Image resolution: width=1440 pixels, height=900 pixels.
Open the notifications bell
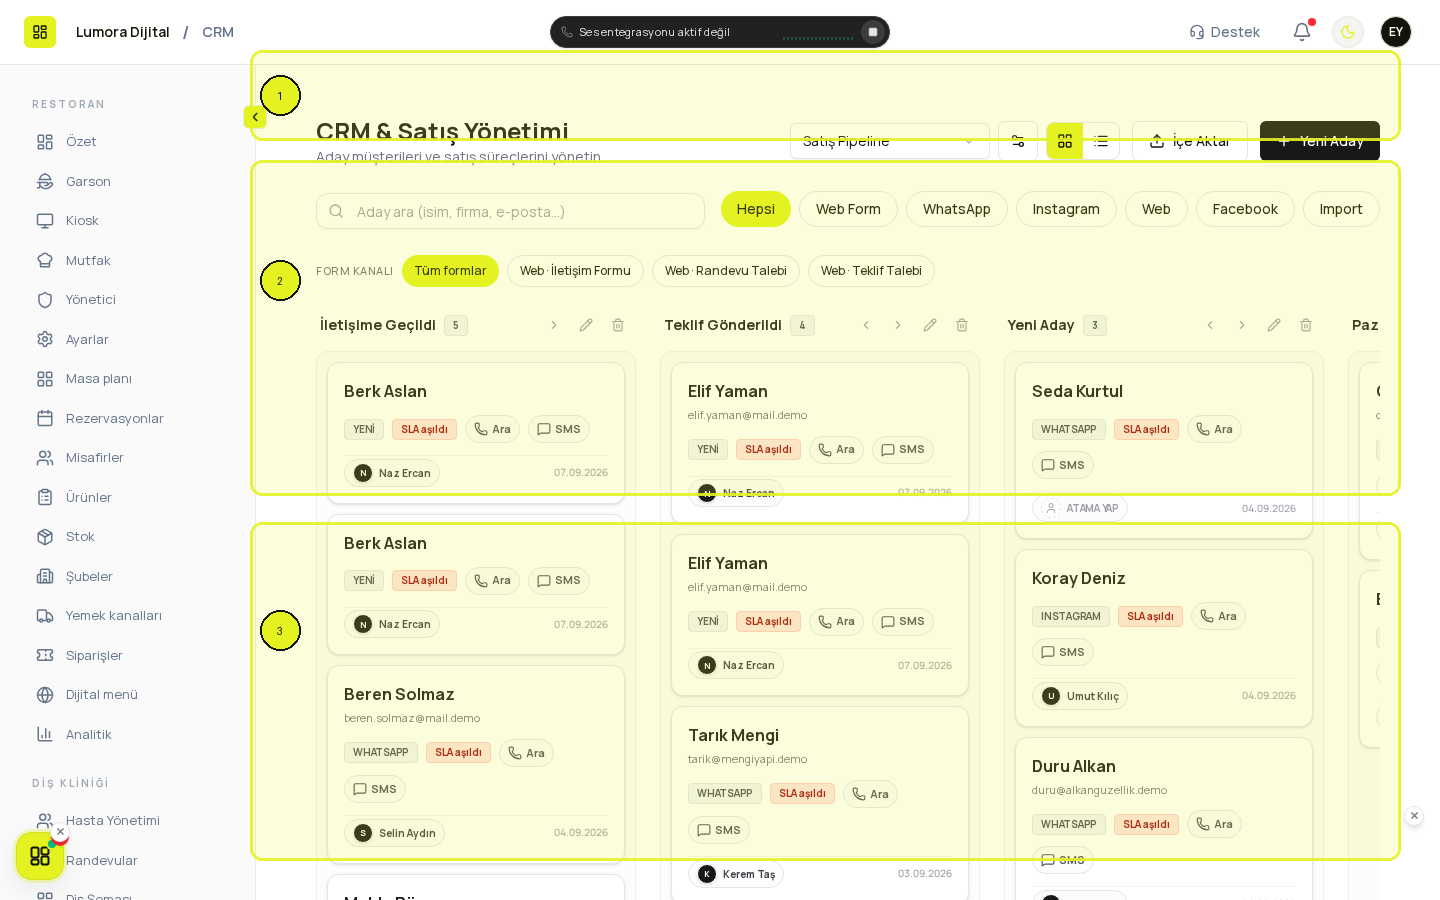click(1302, 32)
